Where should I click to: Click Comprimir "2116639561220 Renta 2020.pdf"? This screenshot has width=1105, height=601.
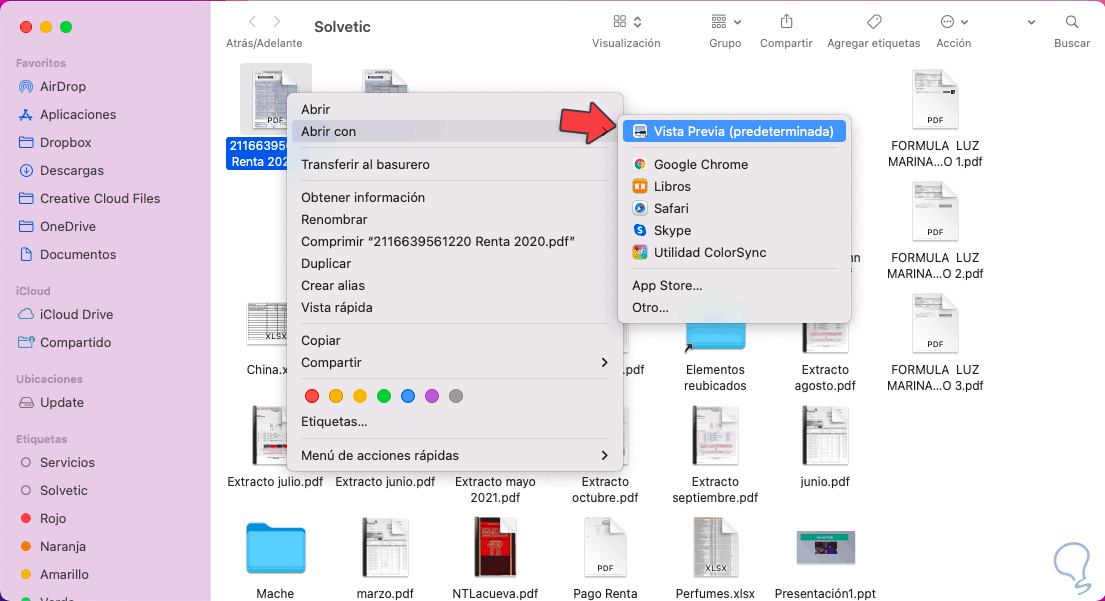(455, 241)
